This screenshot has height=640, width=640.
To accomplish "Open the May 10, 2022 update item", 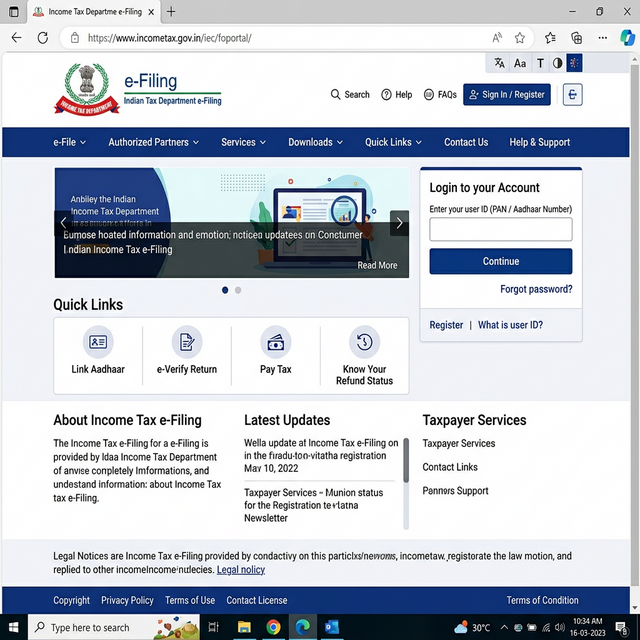I will (x=321, y=456).
